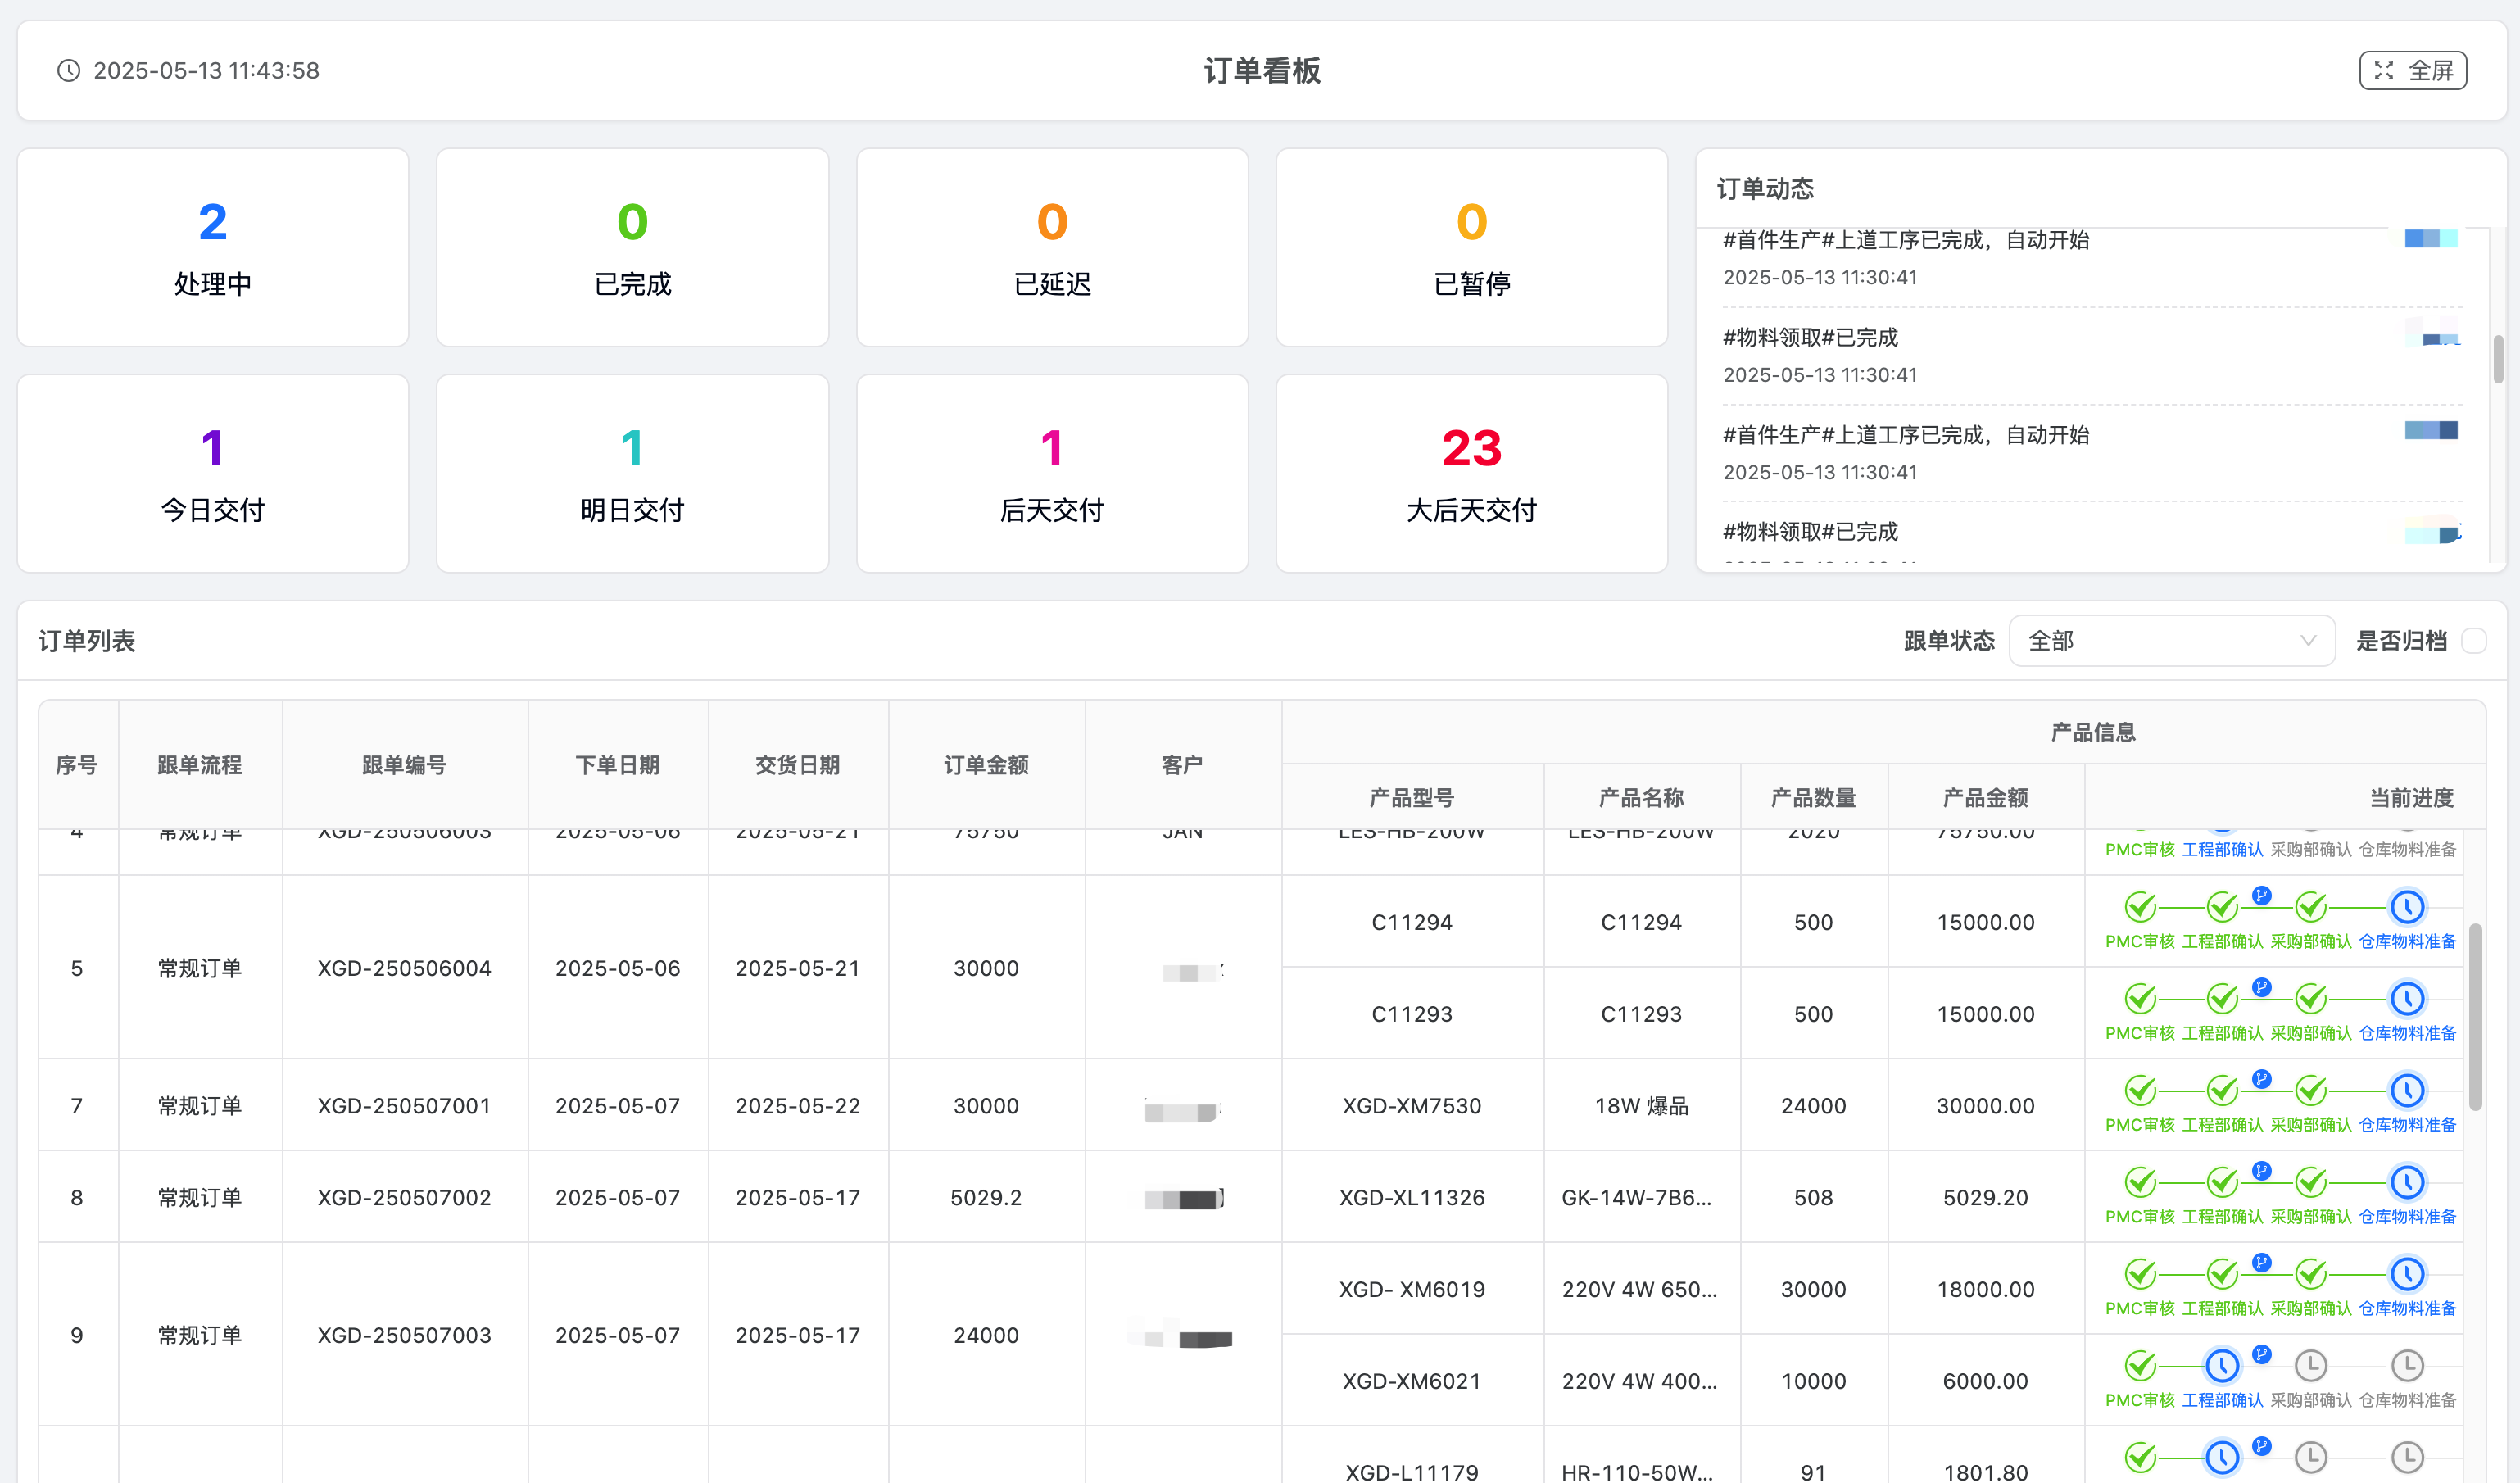The image size is (2520, 1483).
Task: Click 工程部确认 check icon for XGD- XM6019 row
Action: point(2222,1274)
